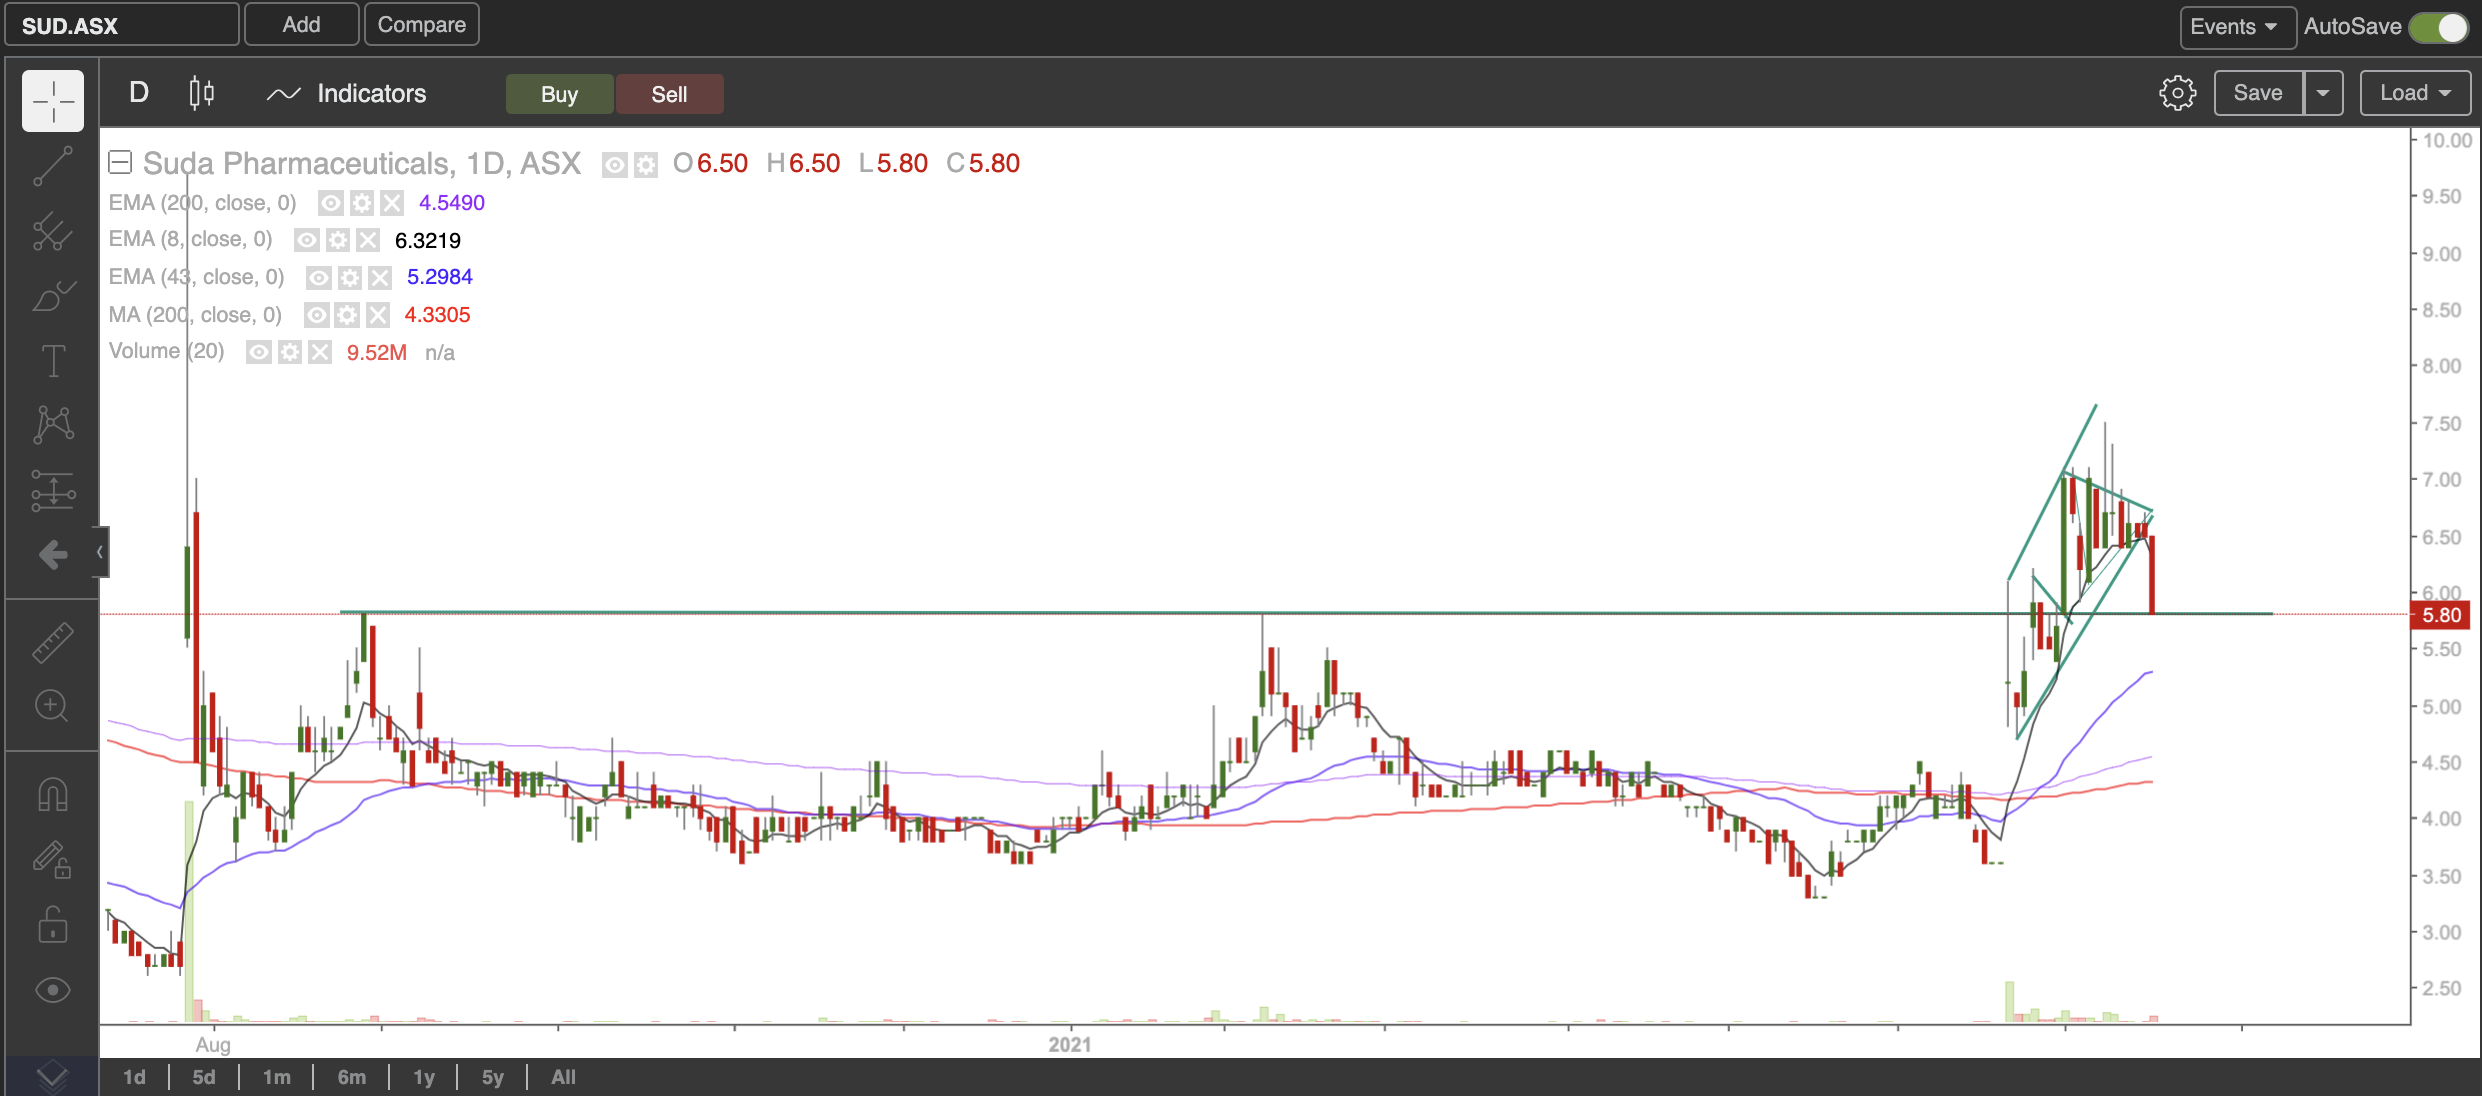Remove the Volume indicator
The height and width of the screenshot is (1096, 2482).
[320, 352]
